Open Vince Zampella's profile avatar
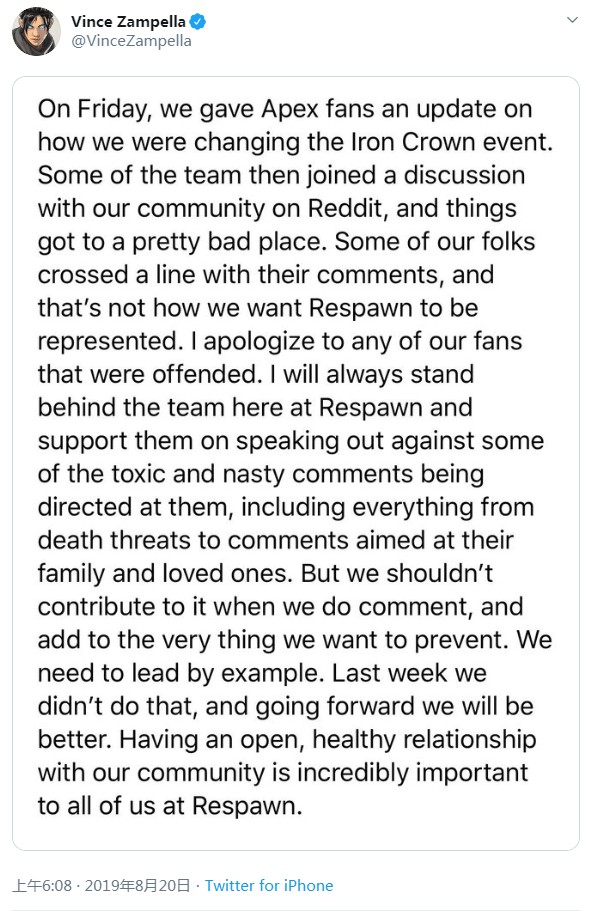 click(37, 31)
